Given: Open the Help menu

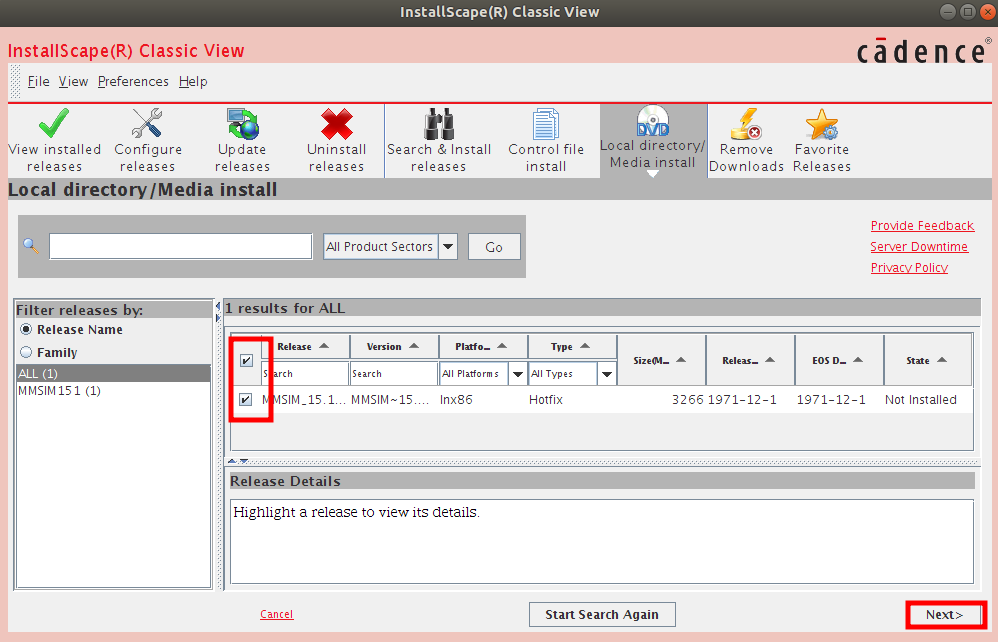Looking at the screenshot, I should coord(193,81).
